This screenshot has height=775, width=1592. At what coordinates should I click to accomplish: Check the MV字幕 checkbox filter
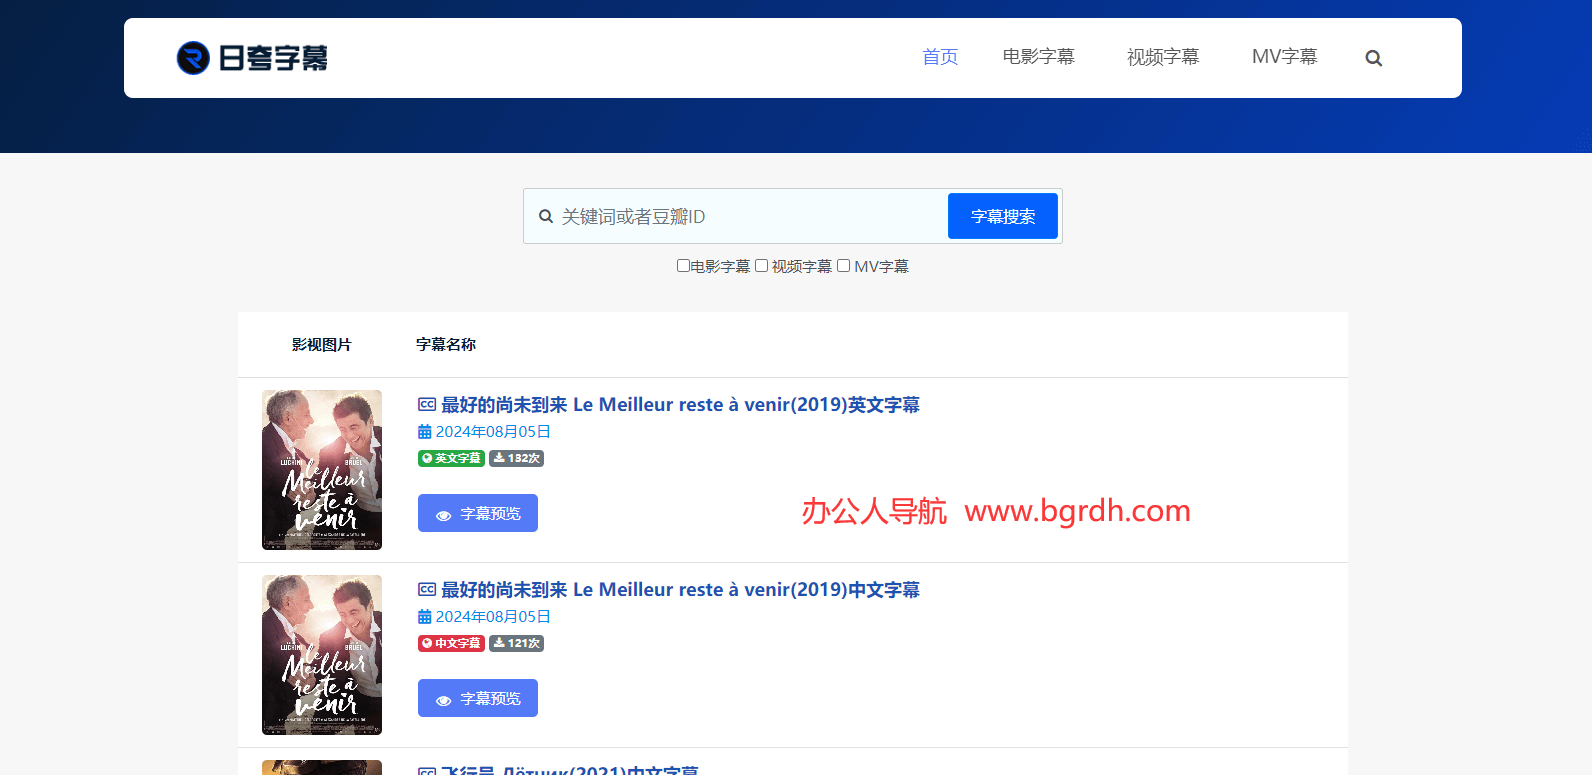click(843, 266)
